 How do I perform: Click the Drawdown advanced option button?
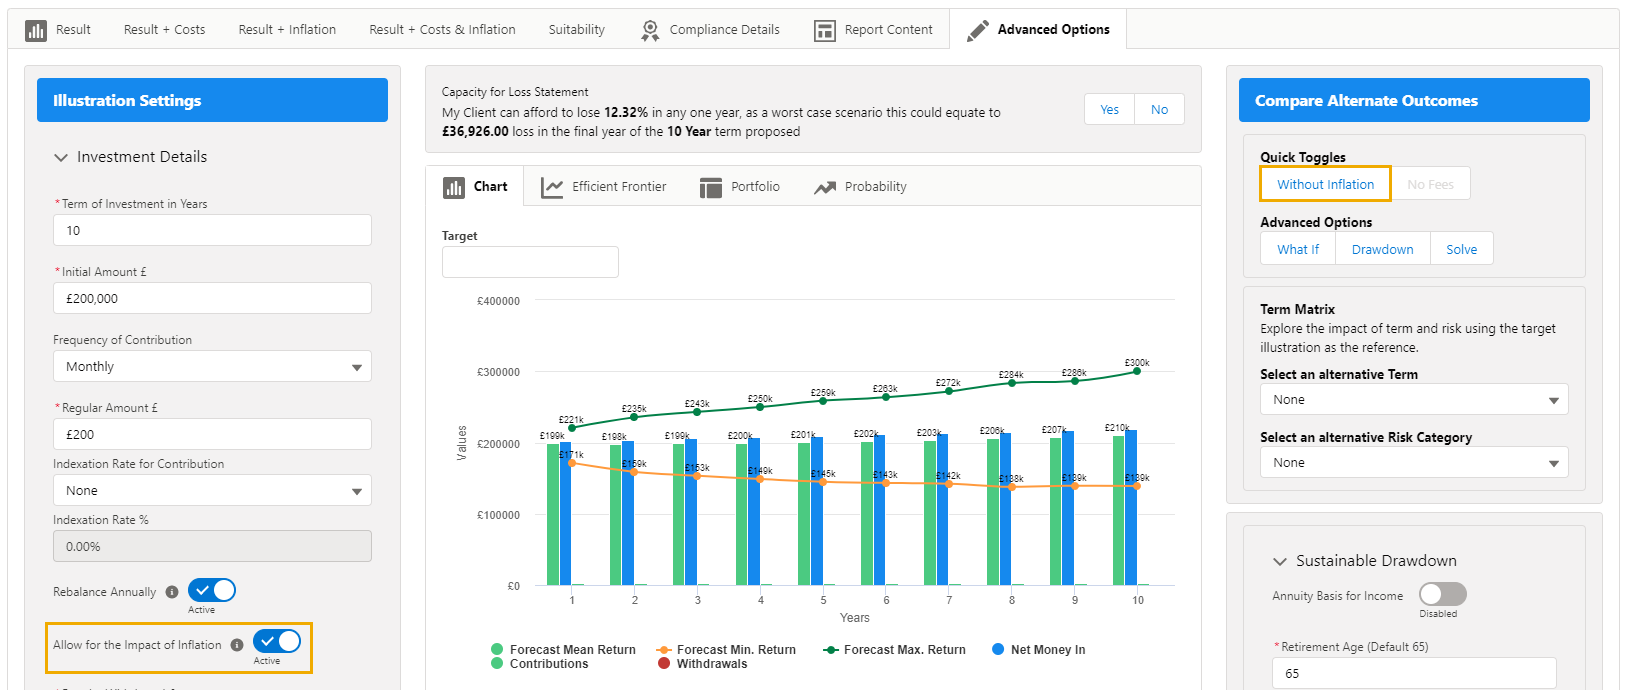[x=1382, y=250]
